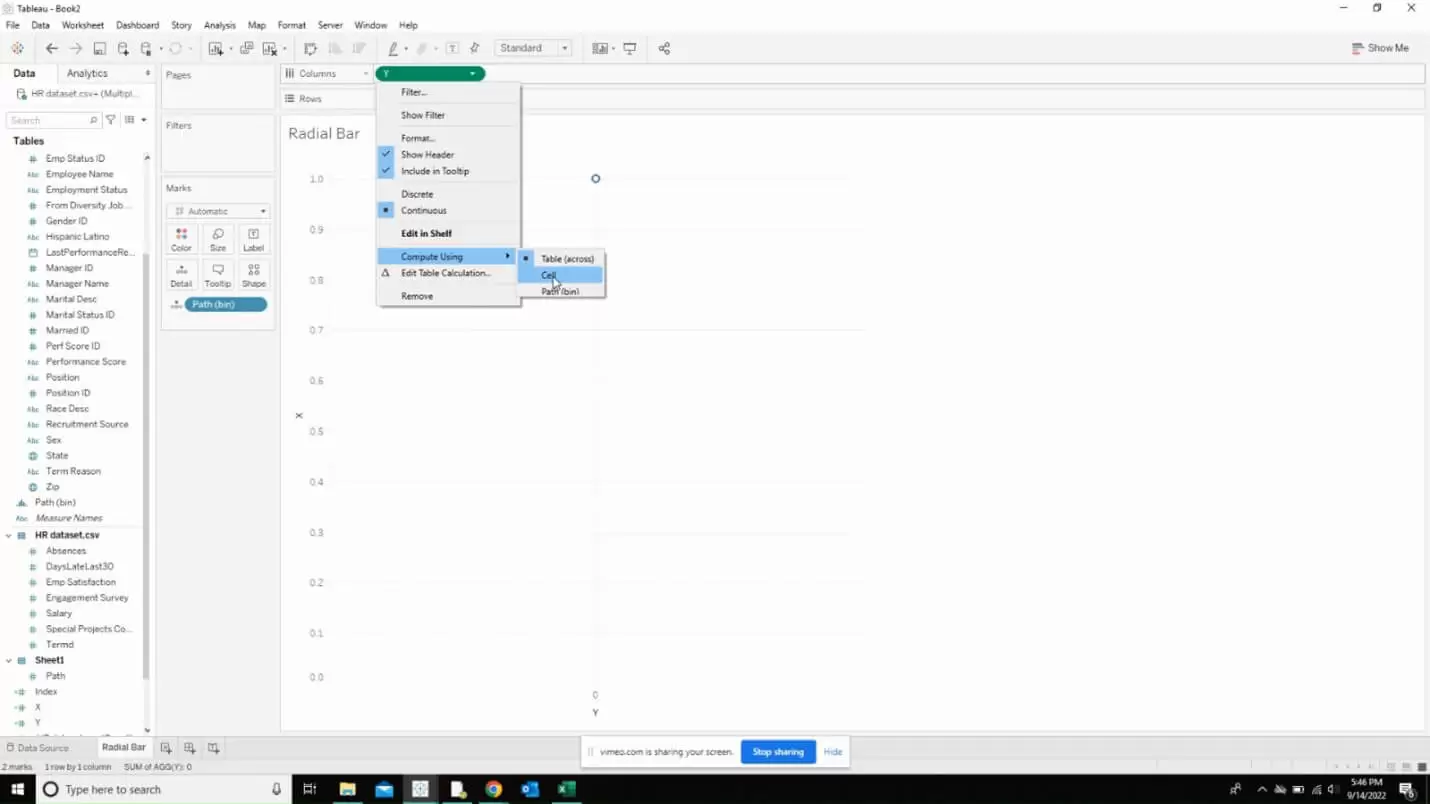Screen dimensions: 1430x804
Task: Open Tooltip in the Marks card
Action: (218, 275)
